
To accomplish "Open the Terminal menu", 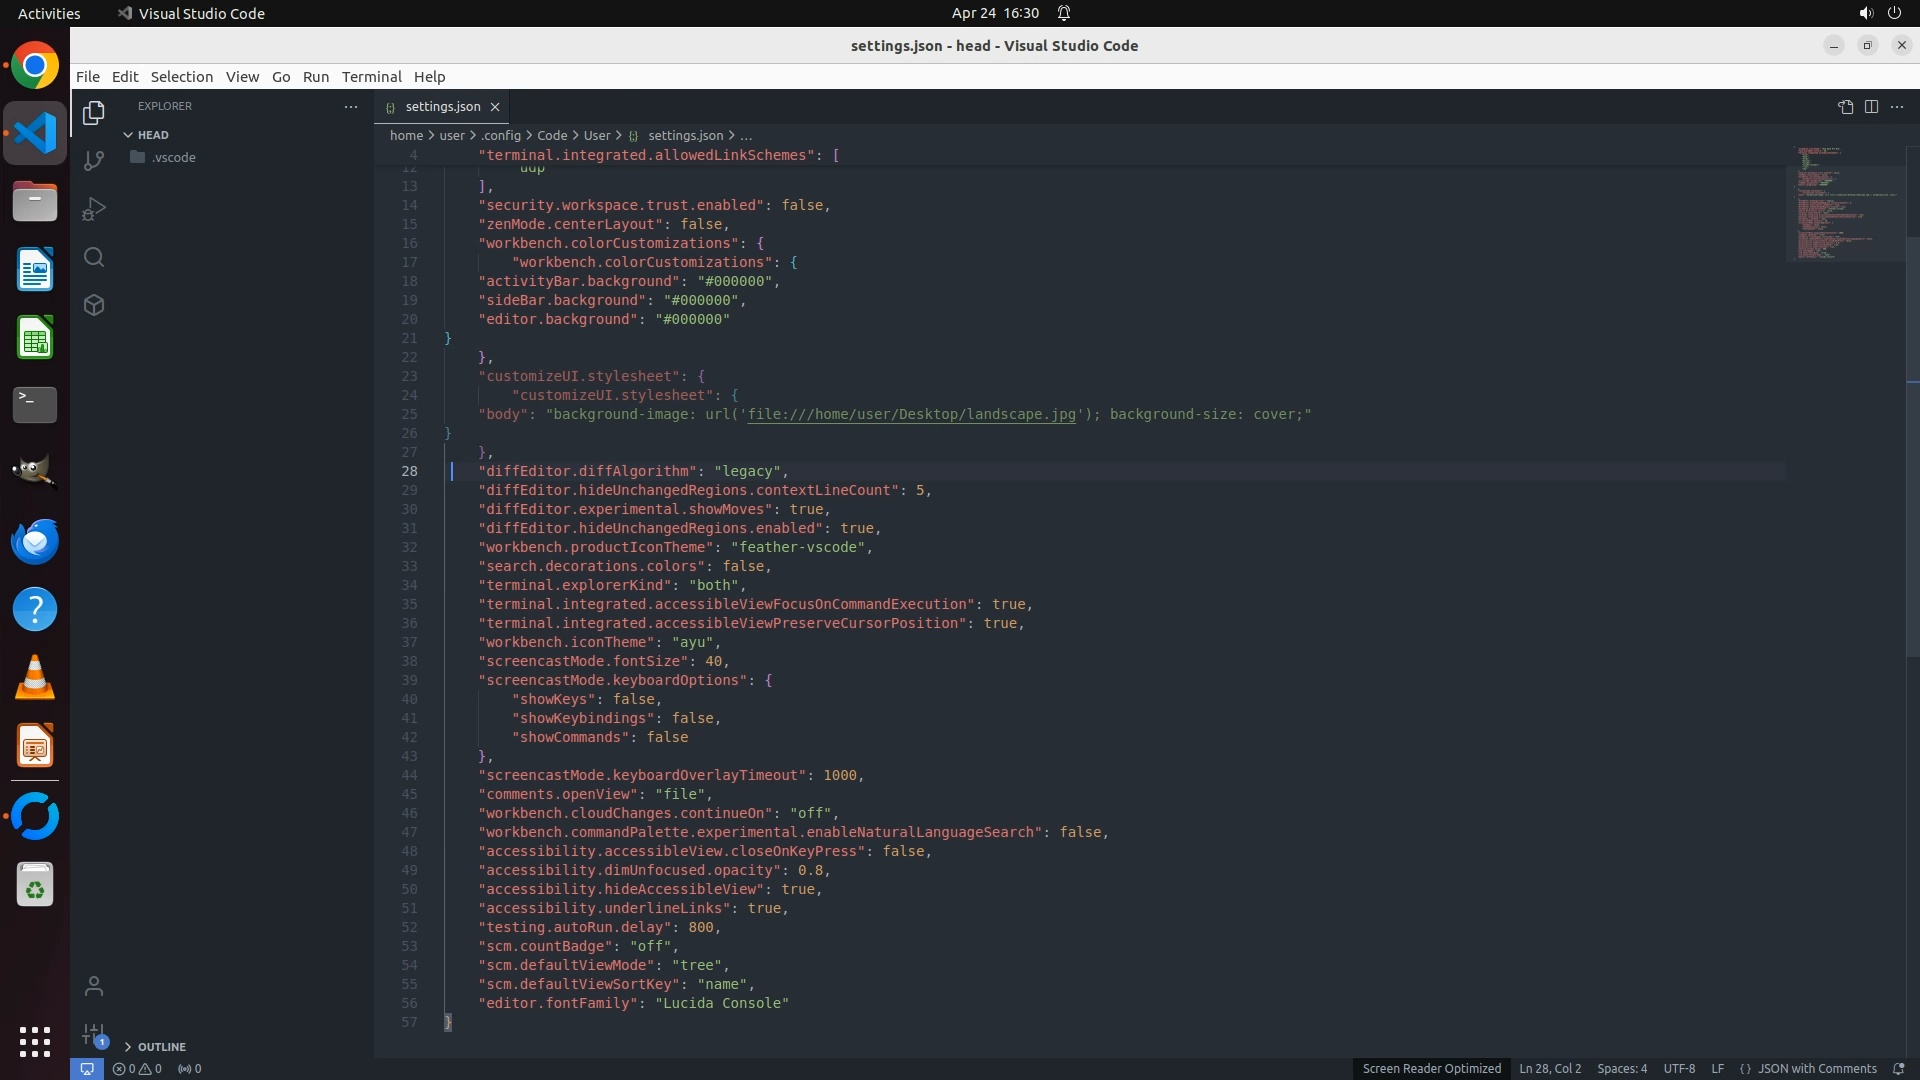I will pos(371,77).
